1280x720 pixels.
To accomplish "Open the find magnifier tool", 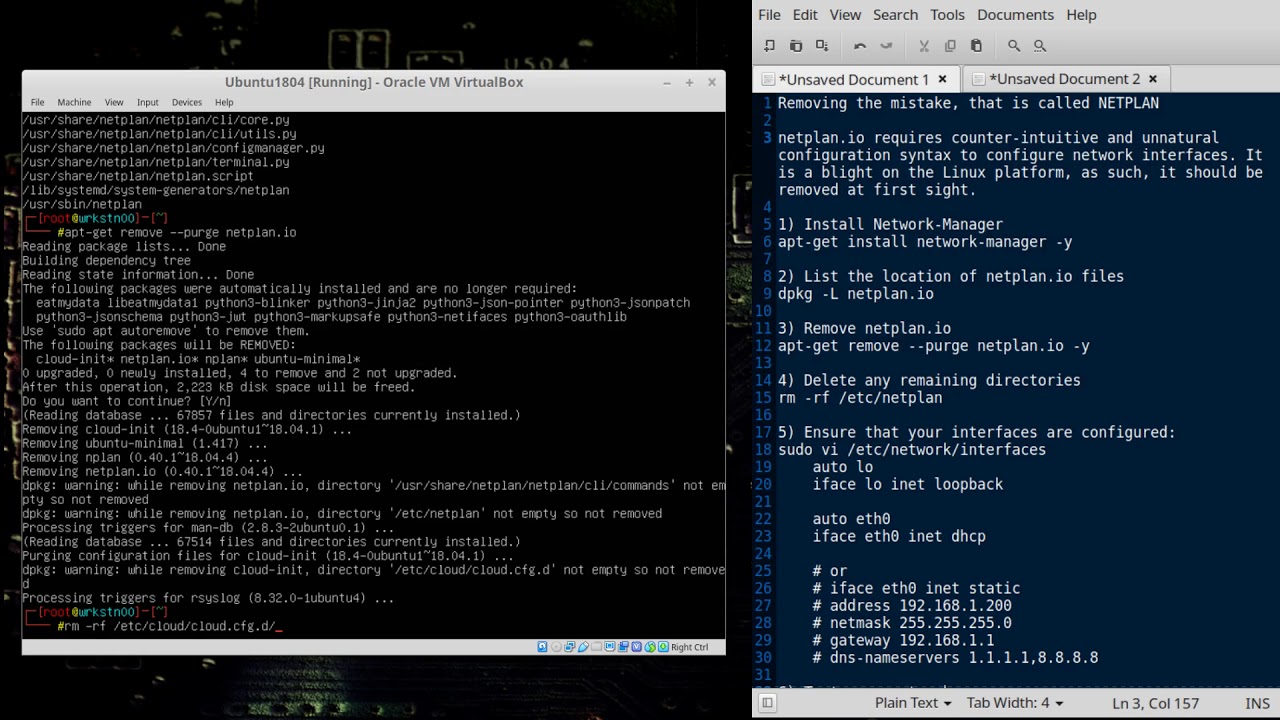I will [x=1014, y=46].
